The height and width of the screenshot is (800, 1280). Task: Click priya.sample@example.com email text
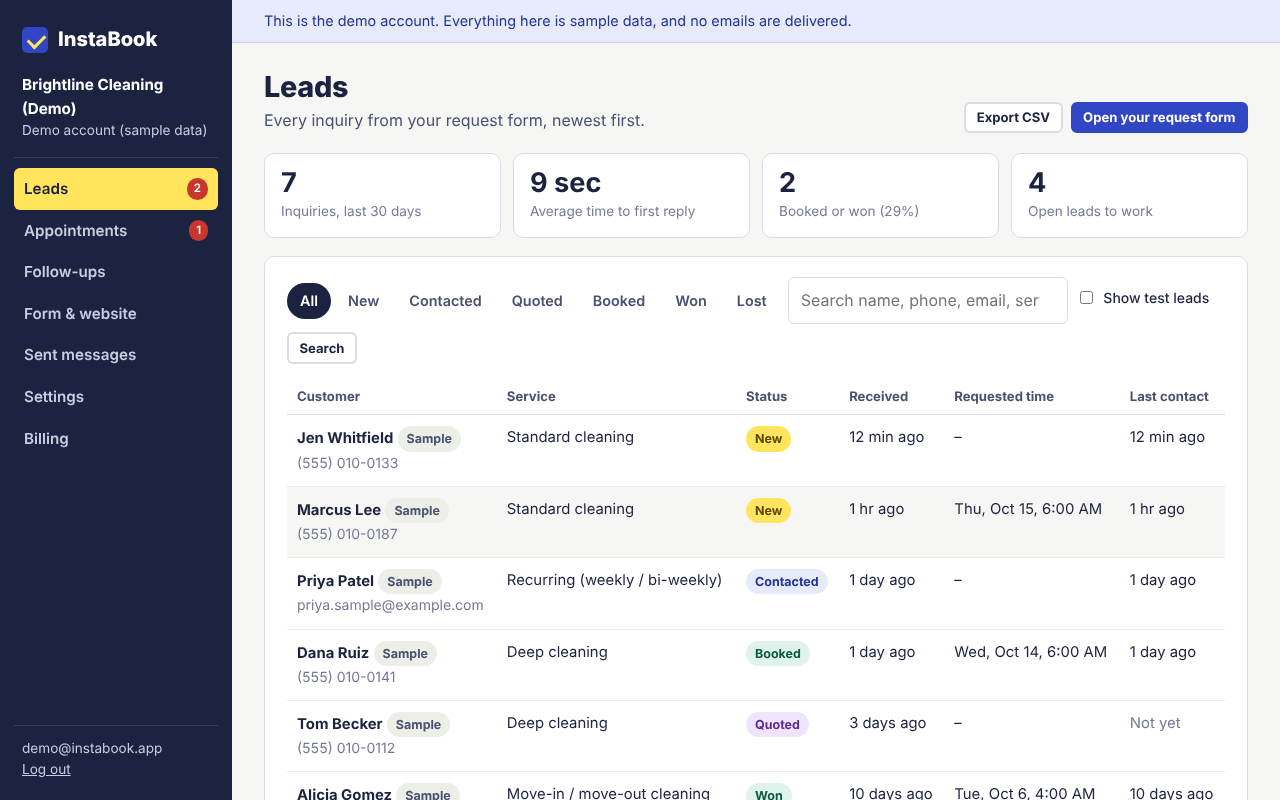(390, 605)
